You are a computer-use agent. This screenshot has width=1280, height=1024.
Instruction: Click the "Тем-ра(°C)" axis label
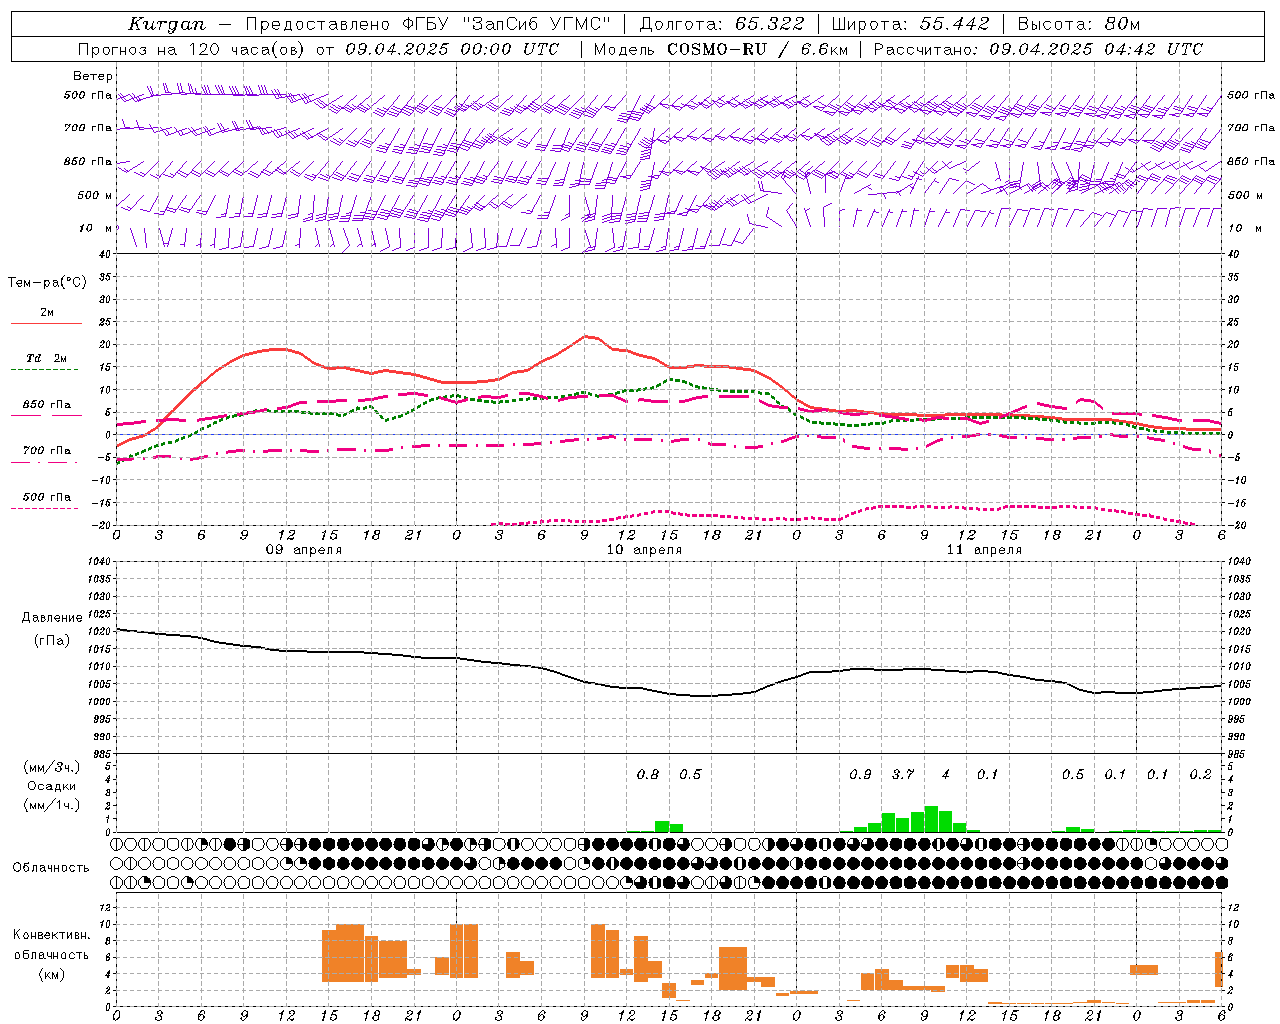47,283
